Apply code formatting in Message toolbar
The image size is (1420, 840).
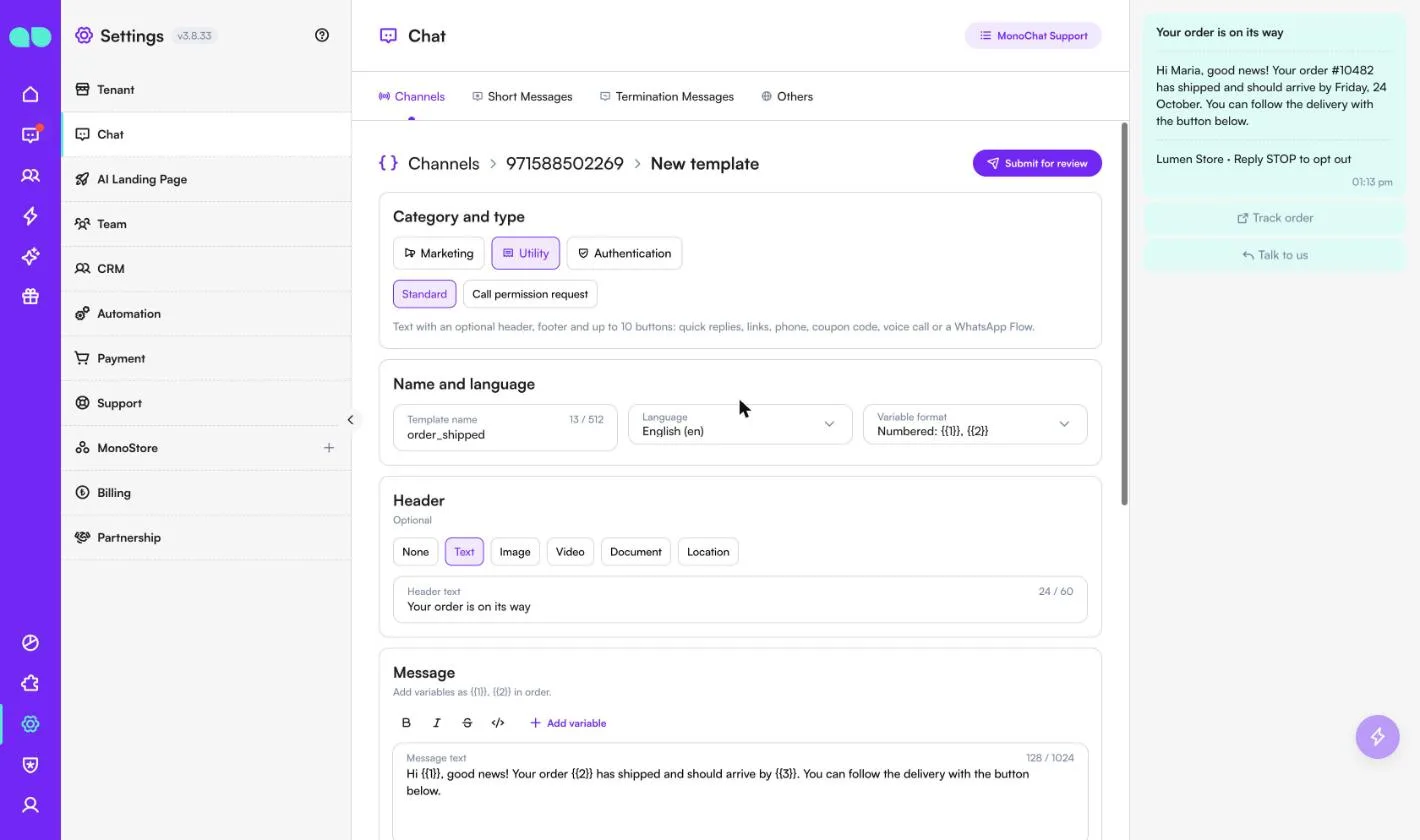498,723
